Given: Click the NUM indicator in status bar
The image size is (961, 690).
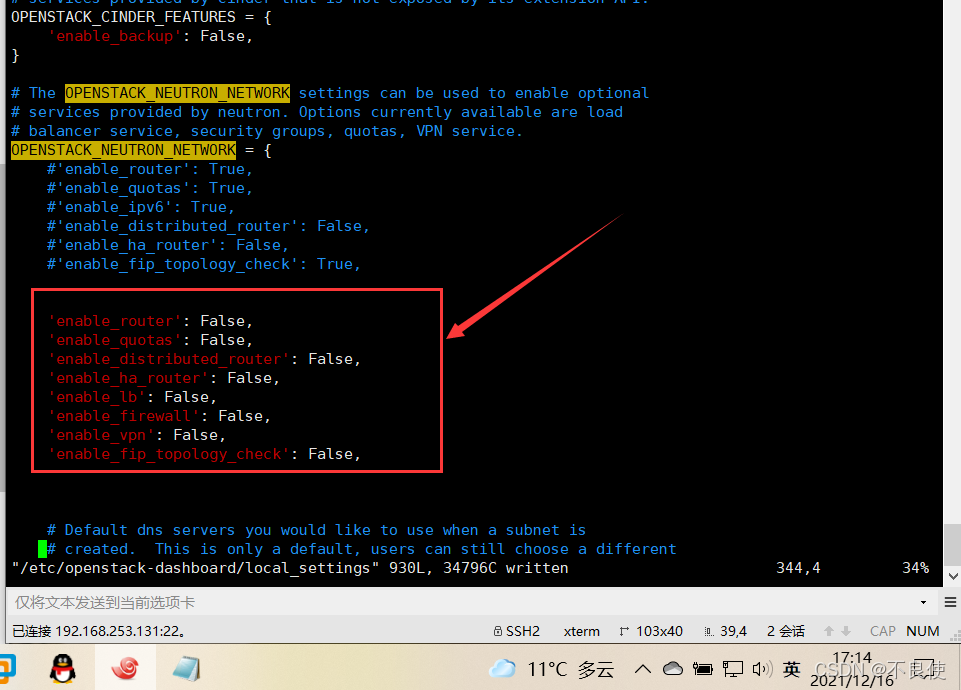Looking at the screenshot, I should (922, 631).
